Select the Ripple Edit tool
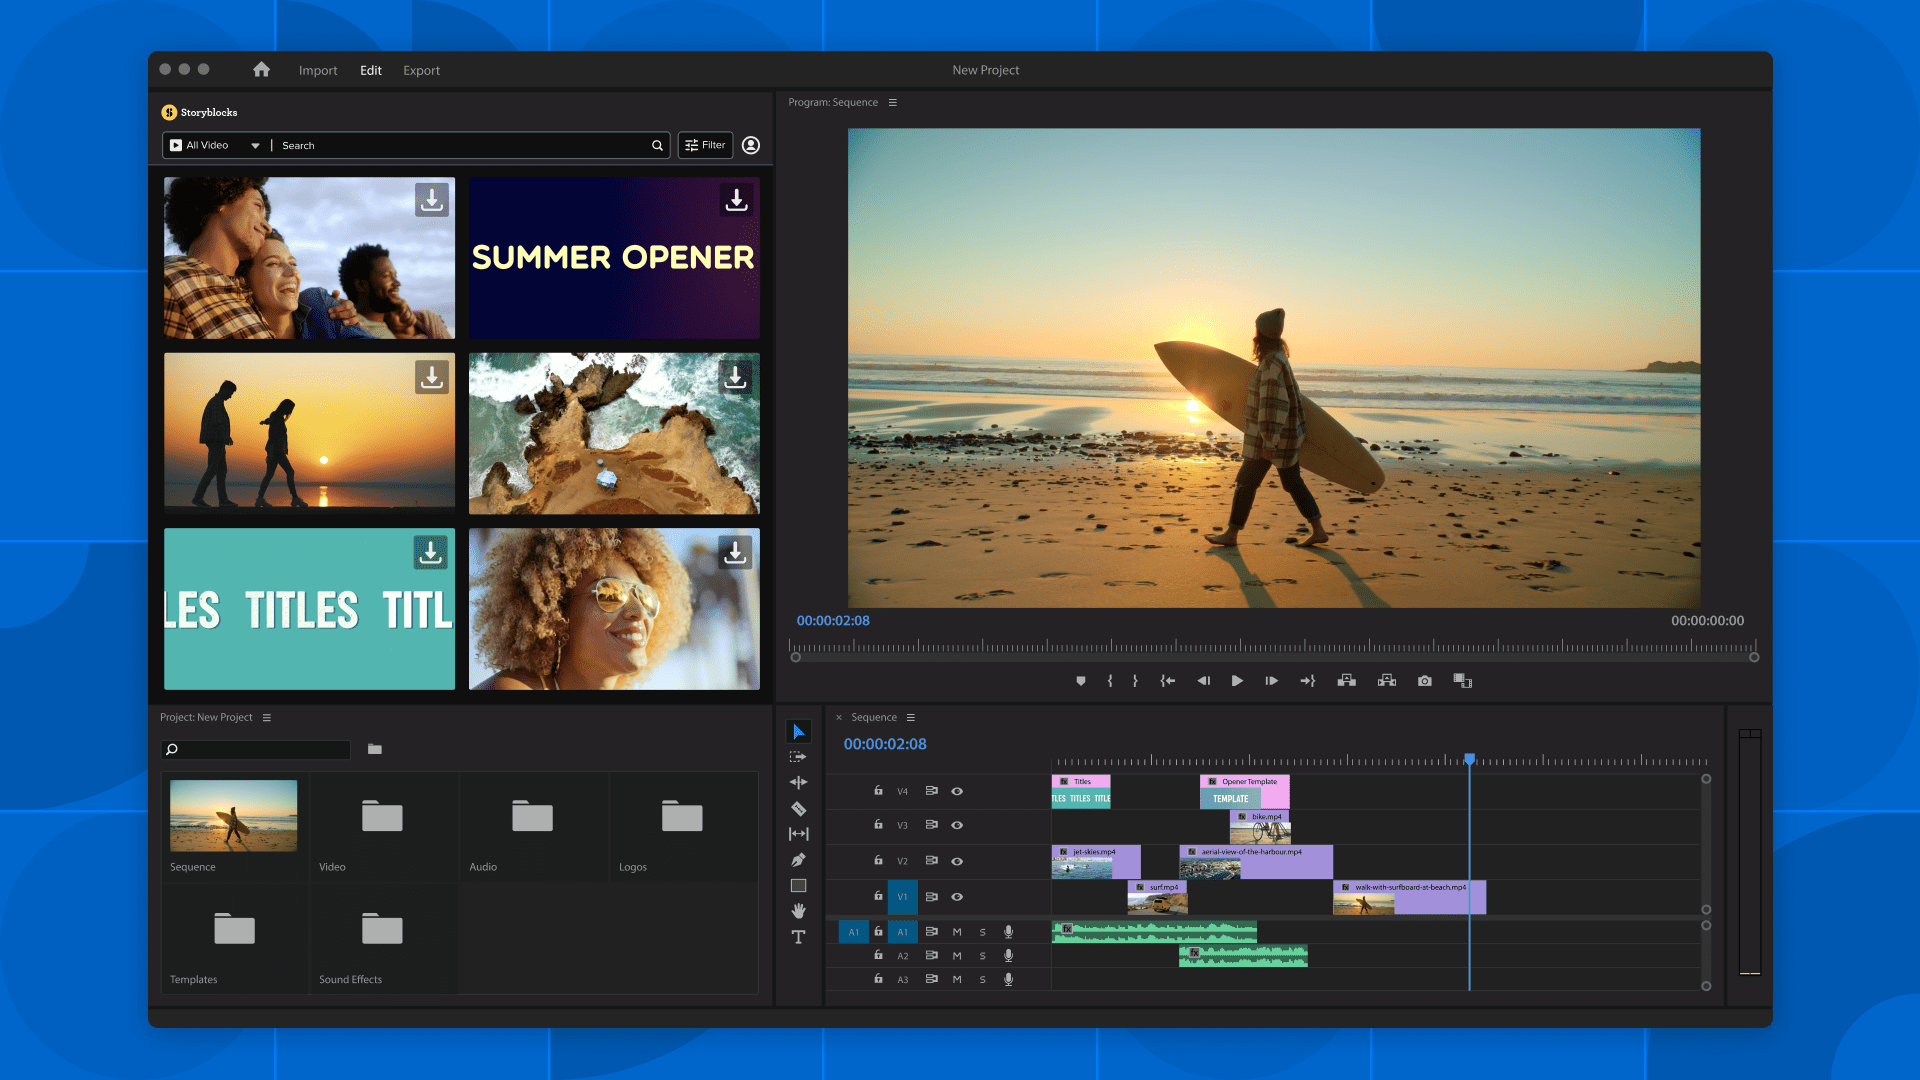Screen dimensions: 1920x1080 click(x=798, y=782)
